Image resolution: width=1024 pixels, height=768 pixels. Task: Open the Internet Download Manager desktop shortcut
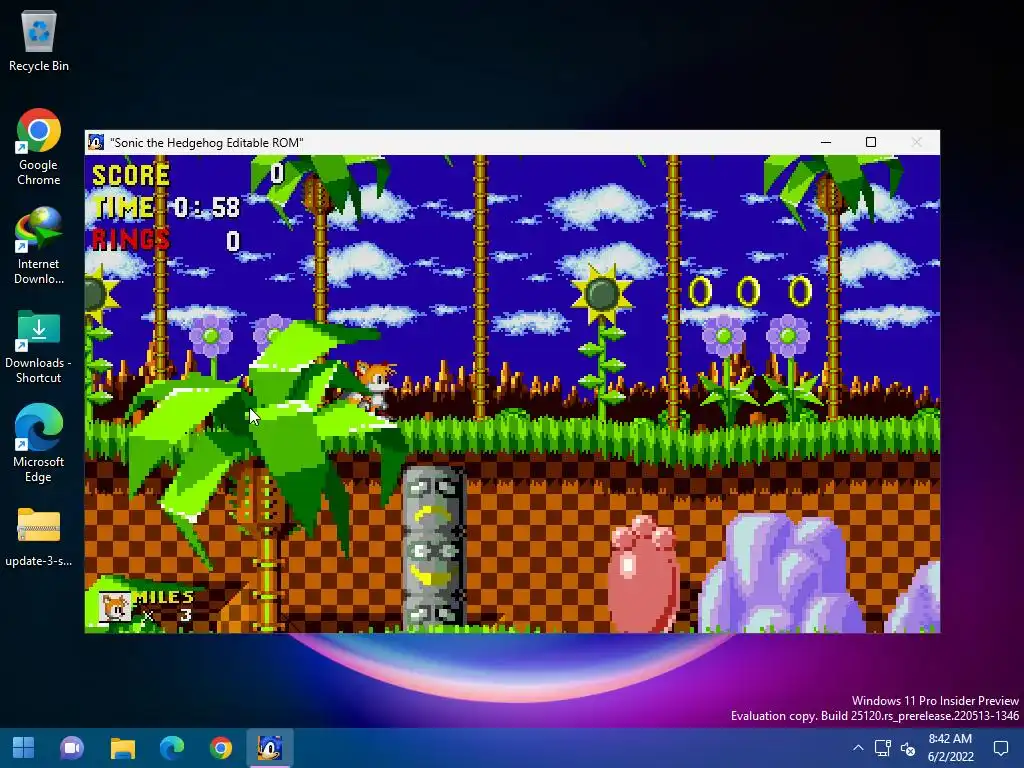pyautogui.click(x=39, y=246)
